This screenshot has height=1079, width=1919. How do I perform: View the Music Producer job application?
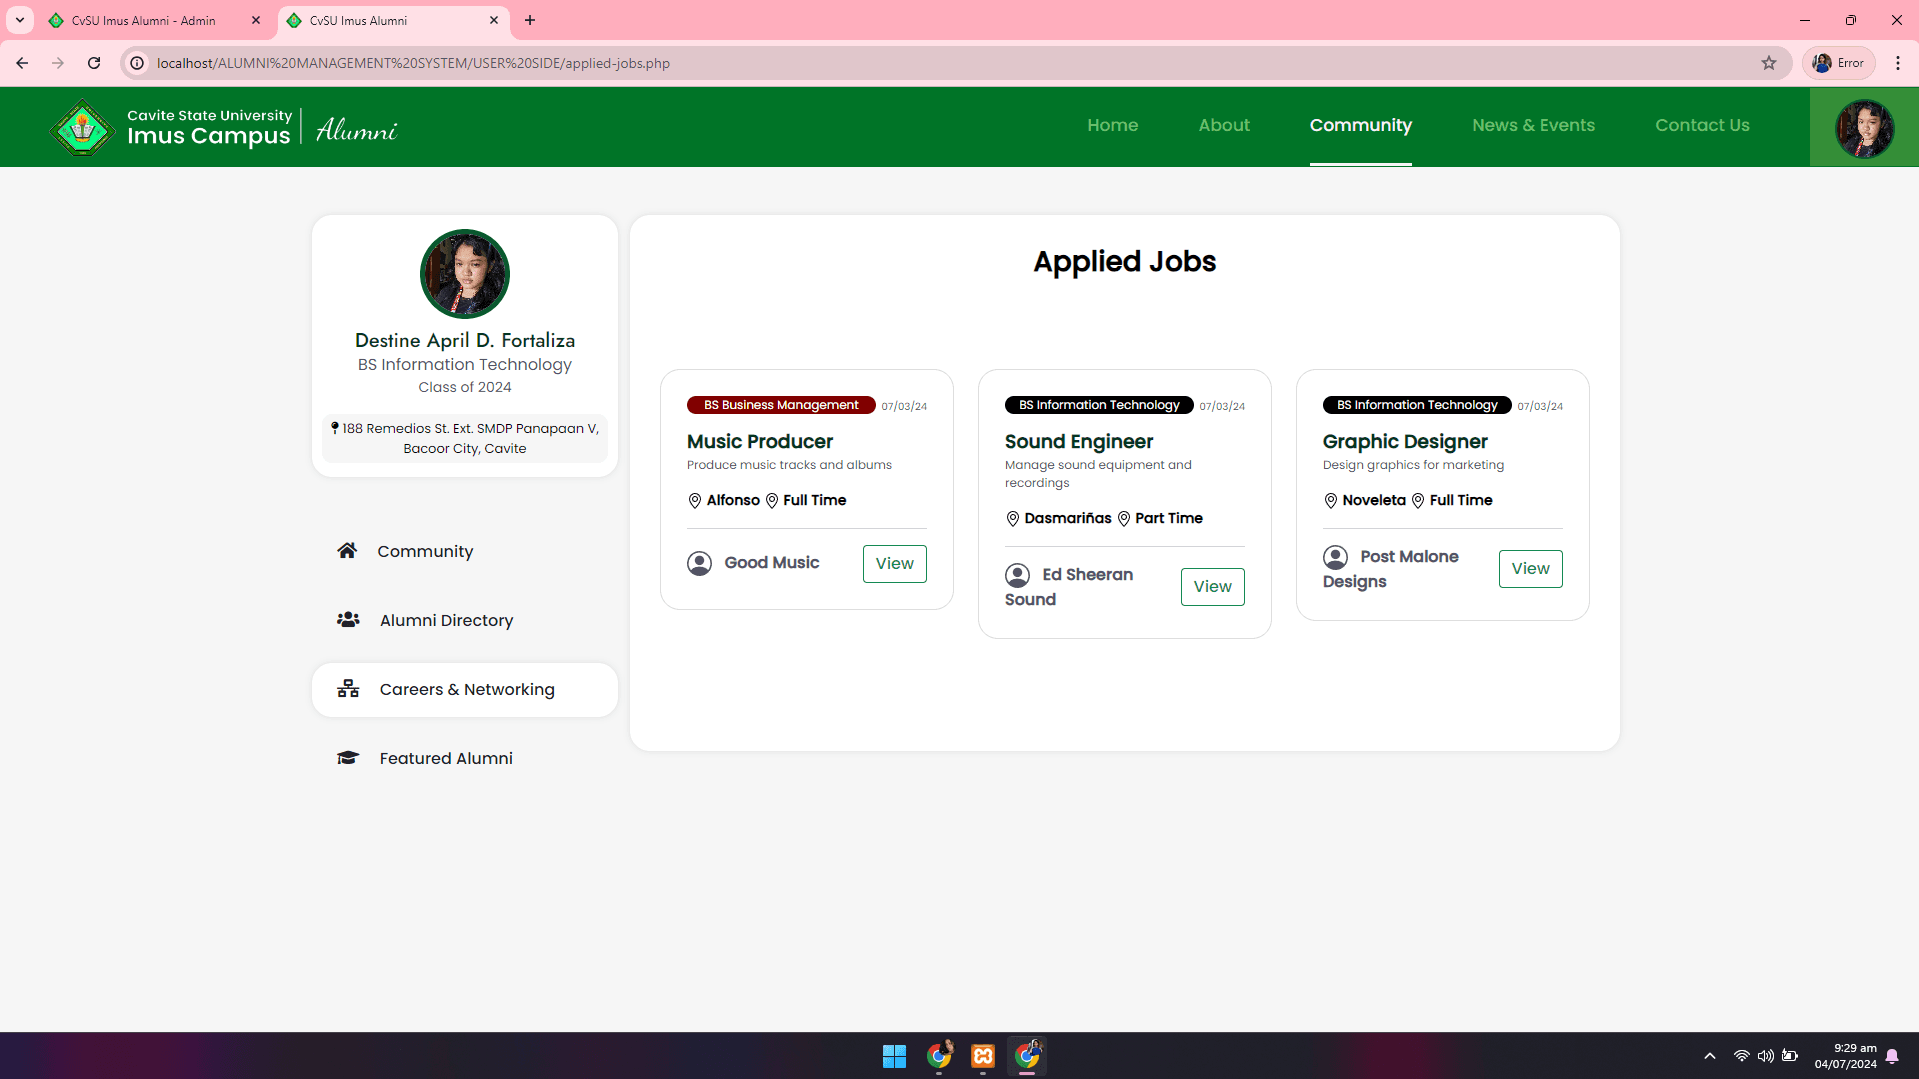(894, 564)
